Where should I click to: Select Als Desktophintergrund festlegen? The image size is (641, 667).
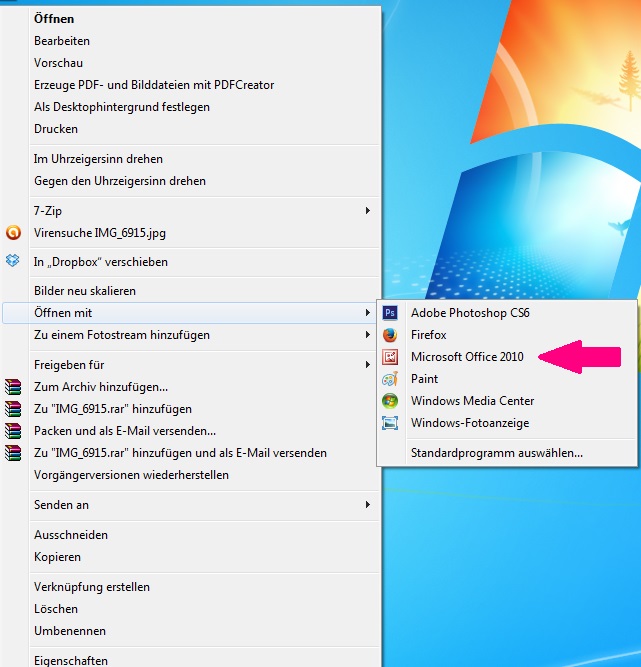pyautogui.click(x=122, y=107)
